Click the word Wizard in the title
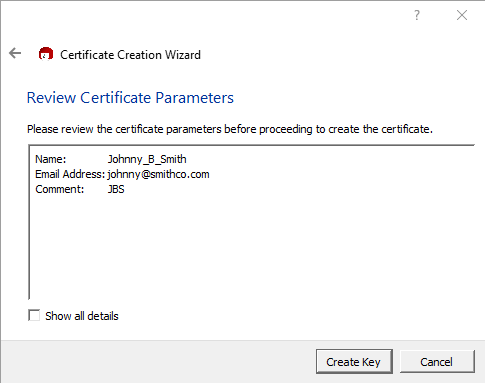Viewport: 485px width, 383px height. coord(183,55)
